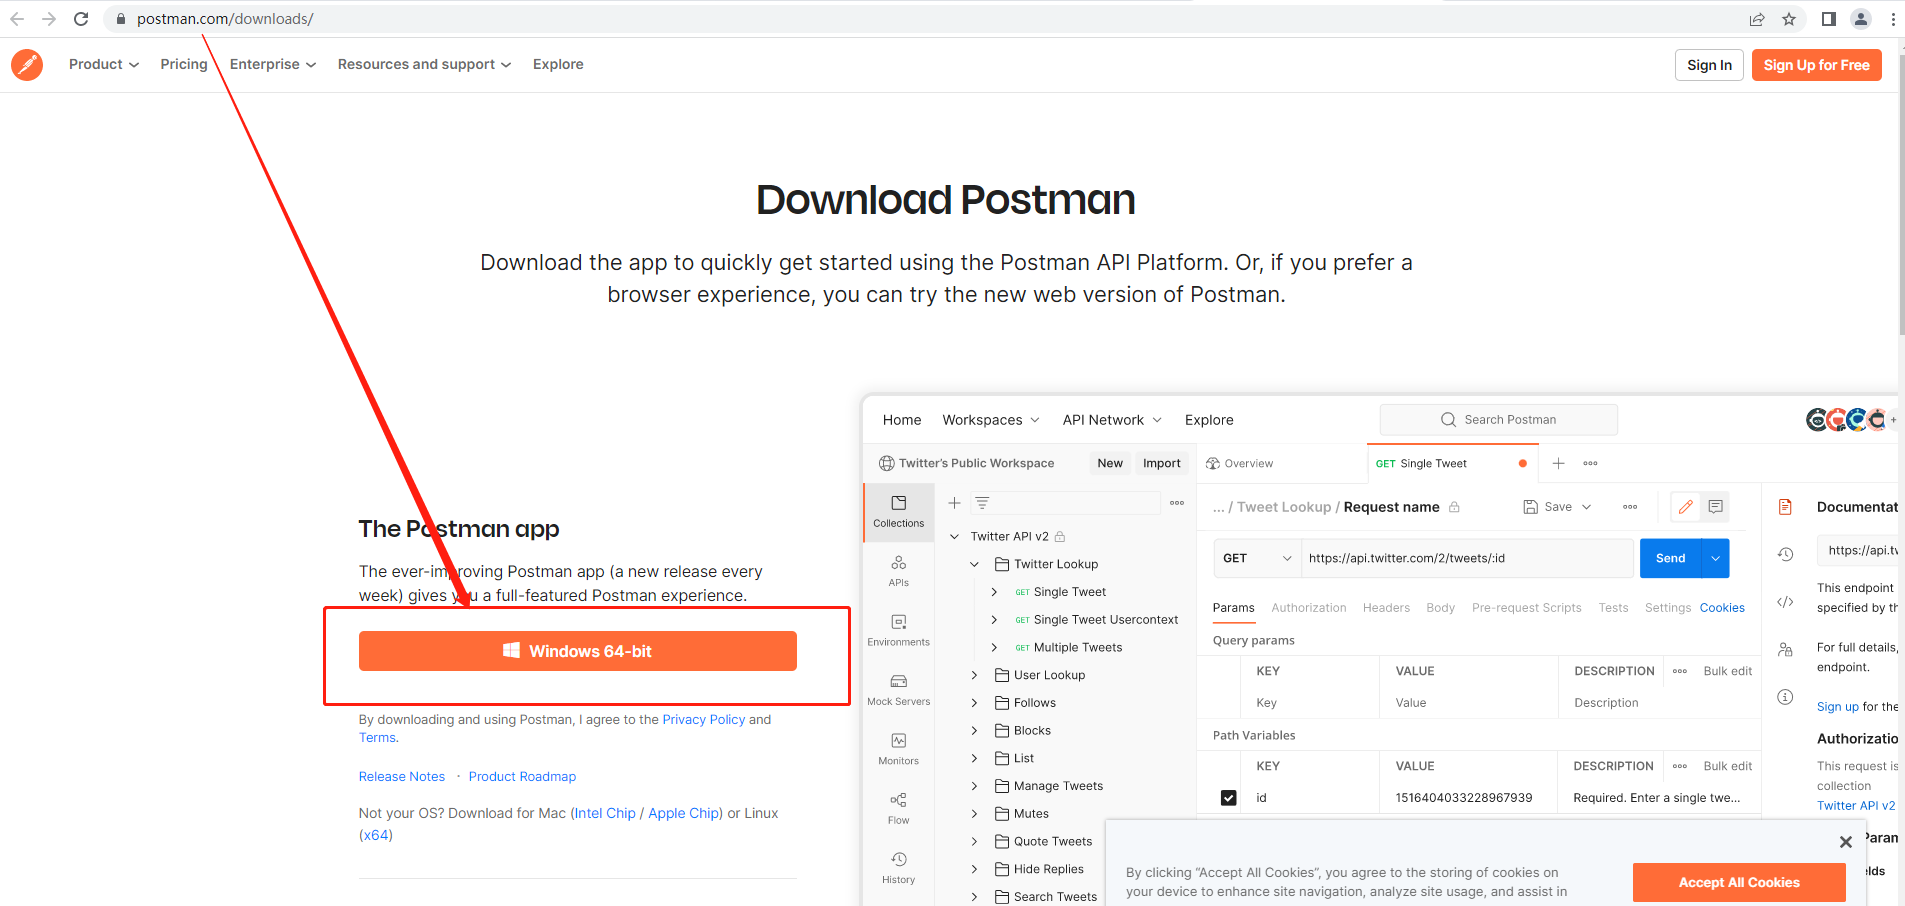Click the Send button
This screenshot has height=906, width=1905.
coord(1671,558)
